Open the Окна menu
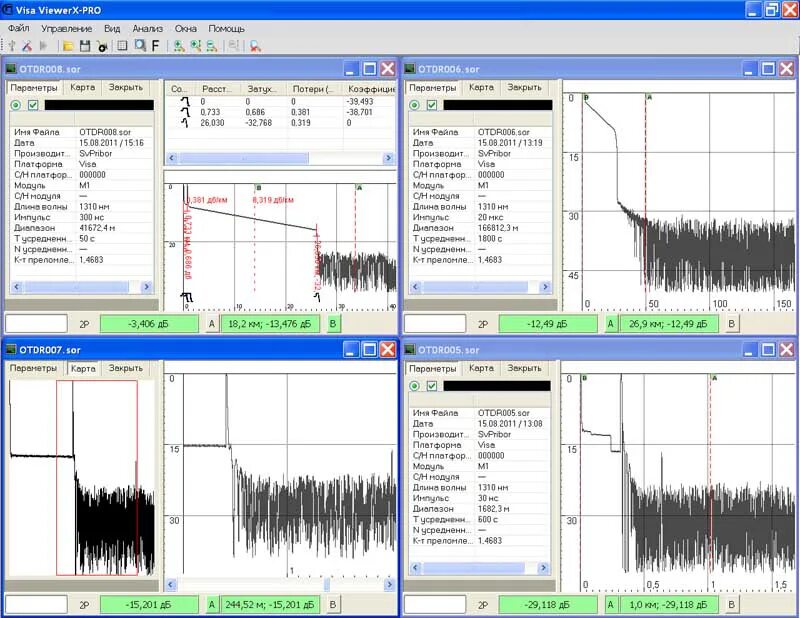The width and height of the screenshot is (800, 618). (186, 29)
